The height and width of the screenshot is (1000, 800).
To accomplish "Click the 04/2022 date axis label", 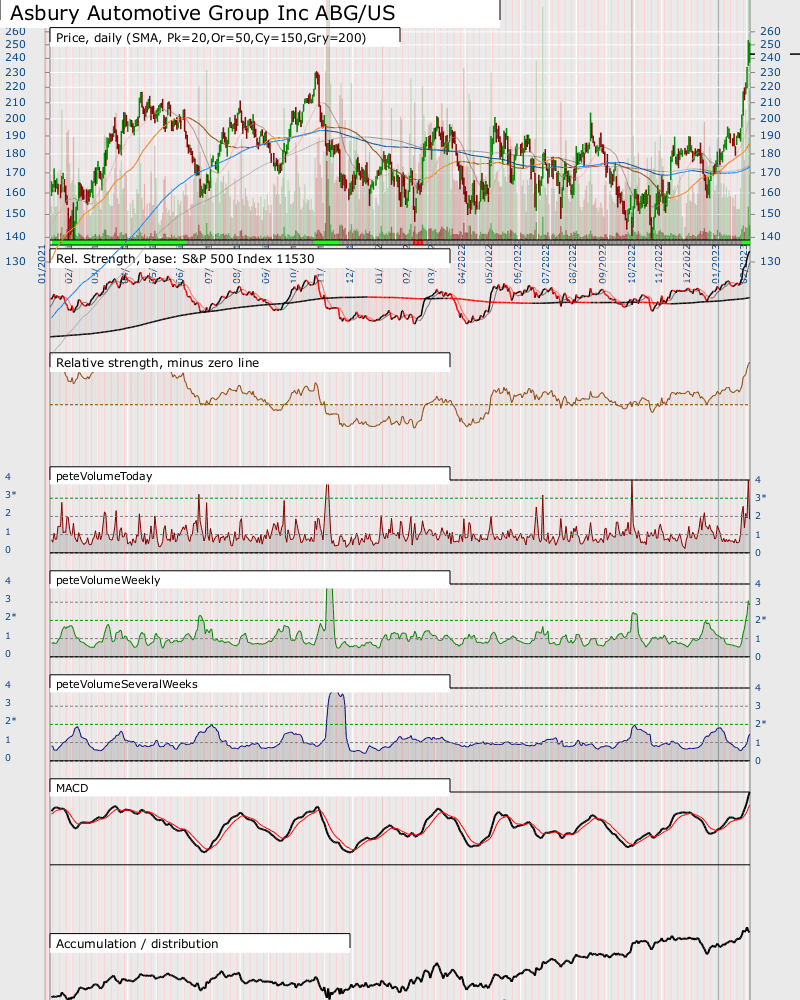I will [462, 264].
